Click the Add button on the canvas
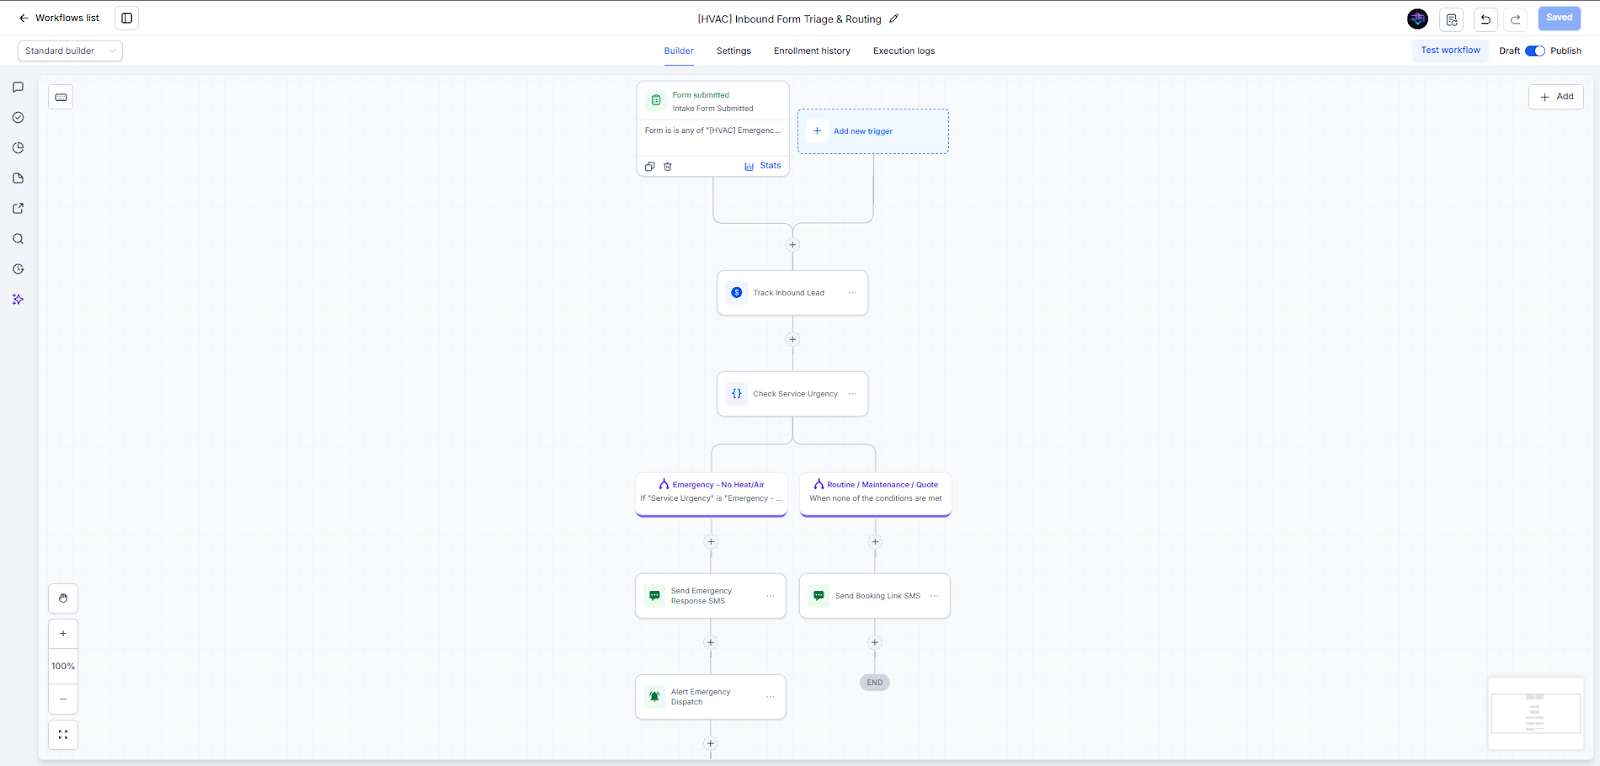The image size is (1600, 766). pos(1556,97)
